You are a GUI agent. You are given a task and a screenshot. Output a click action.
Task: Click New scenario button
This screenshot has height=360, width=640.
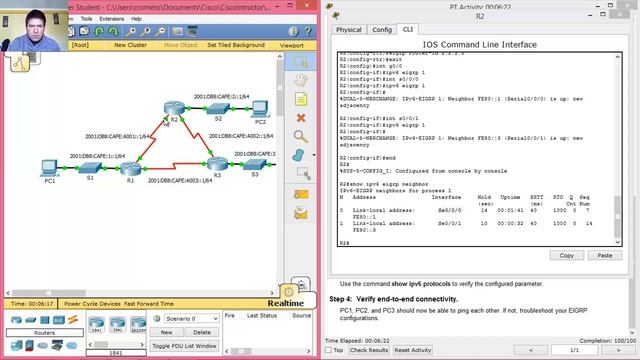click(x=166, y=332)
